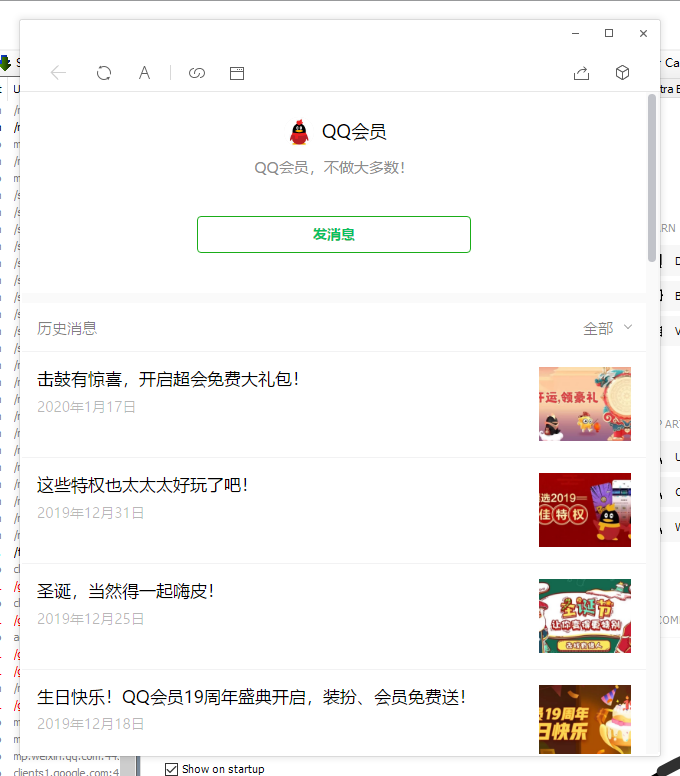The image size is (680, 776).
Task: Open the cube mini-program icon
Action: [623, 73]
